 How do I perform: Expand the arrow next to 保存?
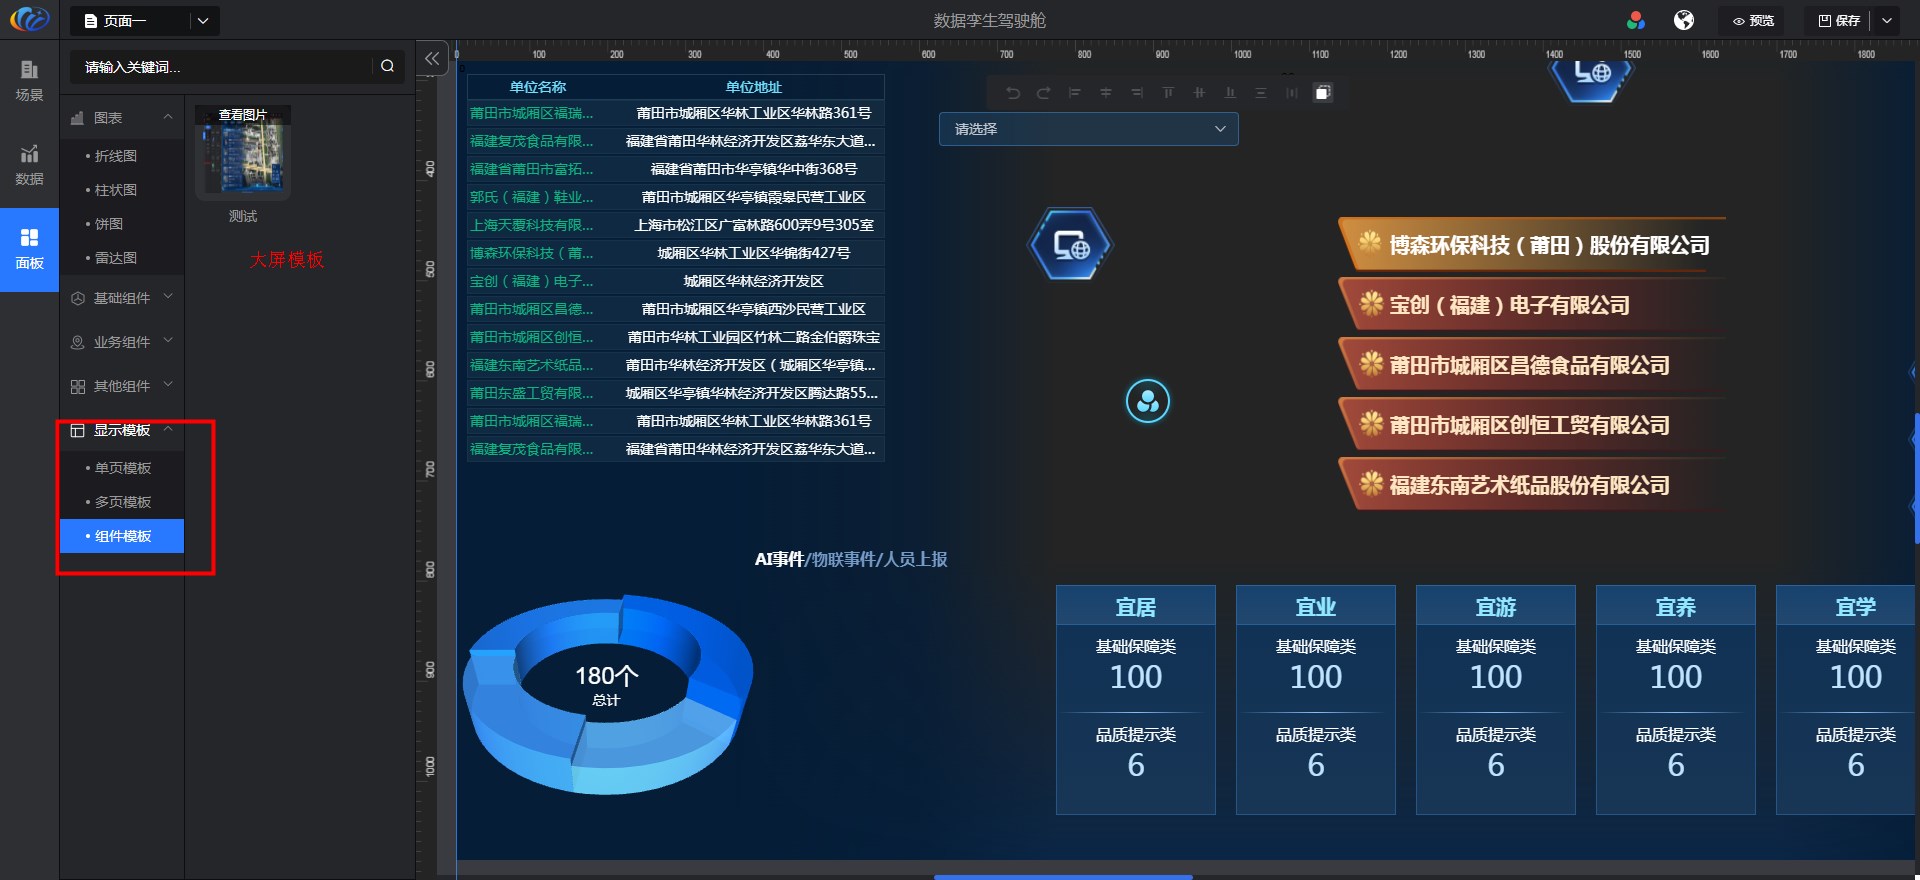1887,20
